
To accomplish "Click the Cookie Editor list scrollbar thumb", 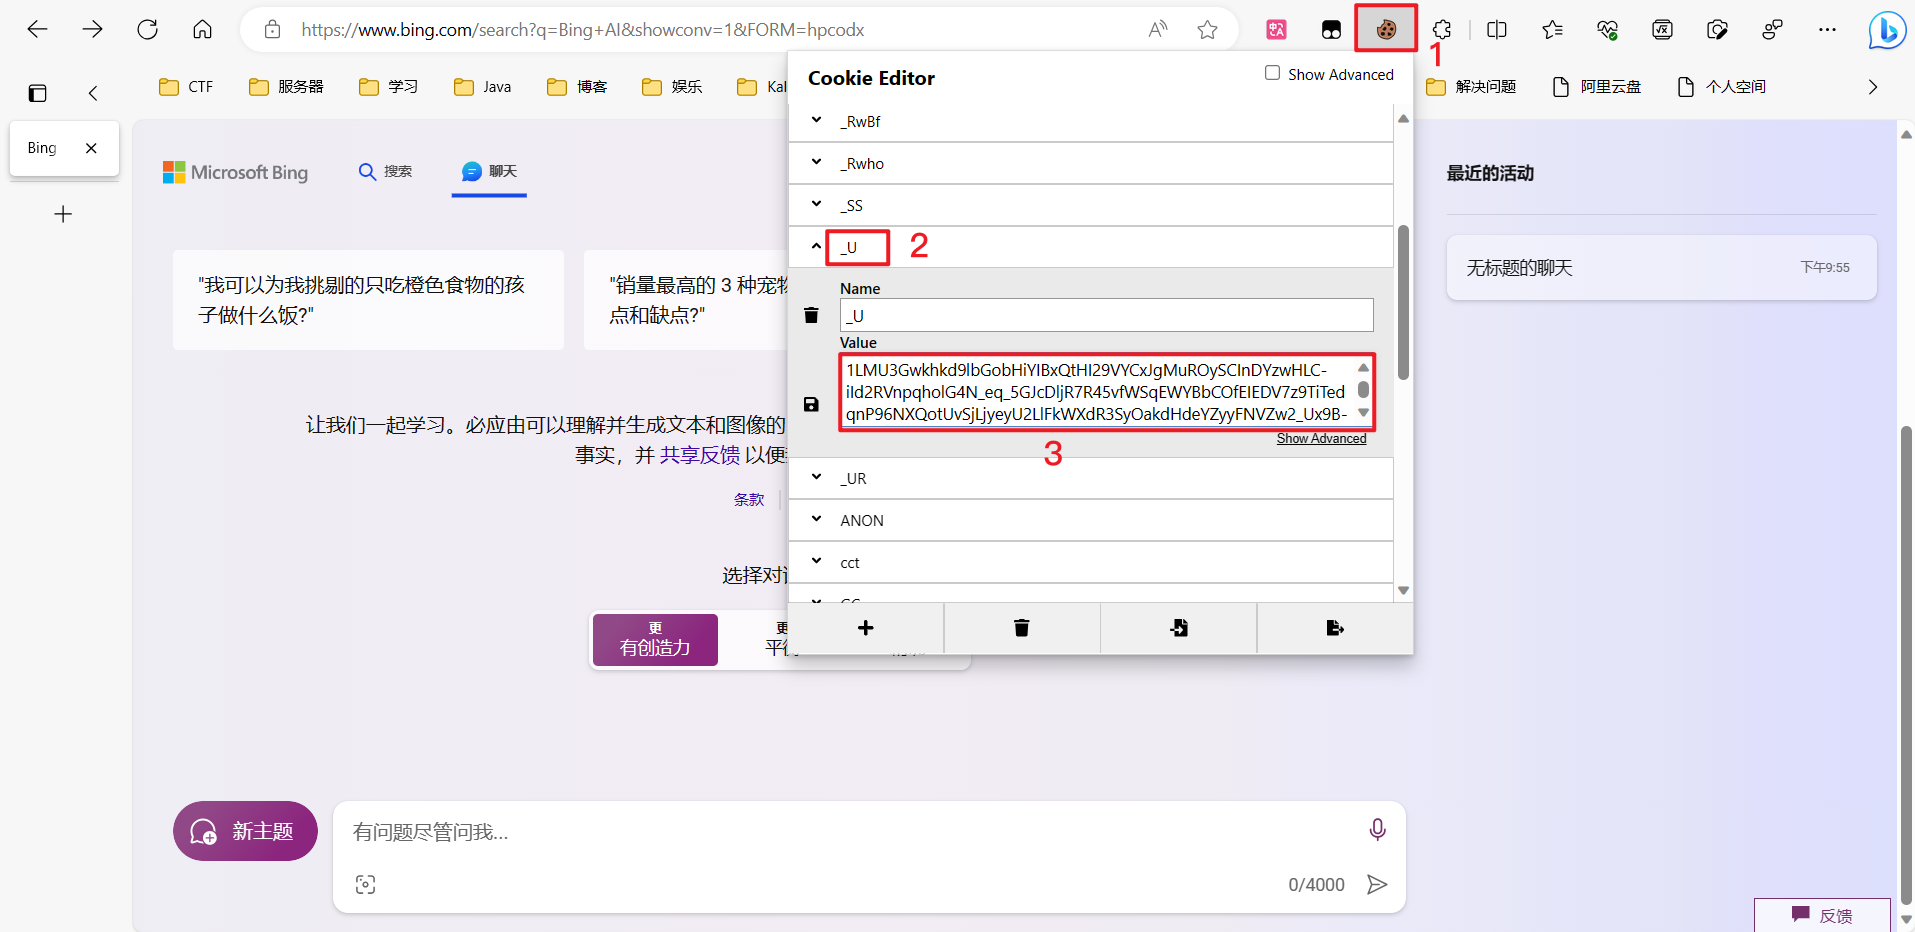I will click(x=1403, y=302).
